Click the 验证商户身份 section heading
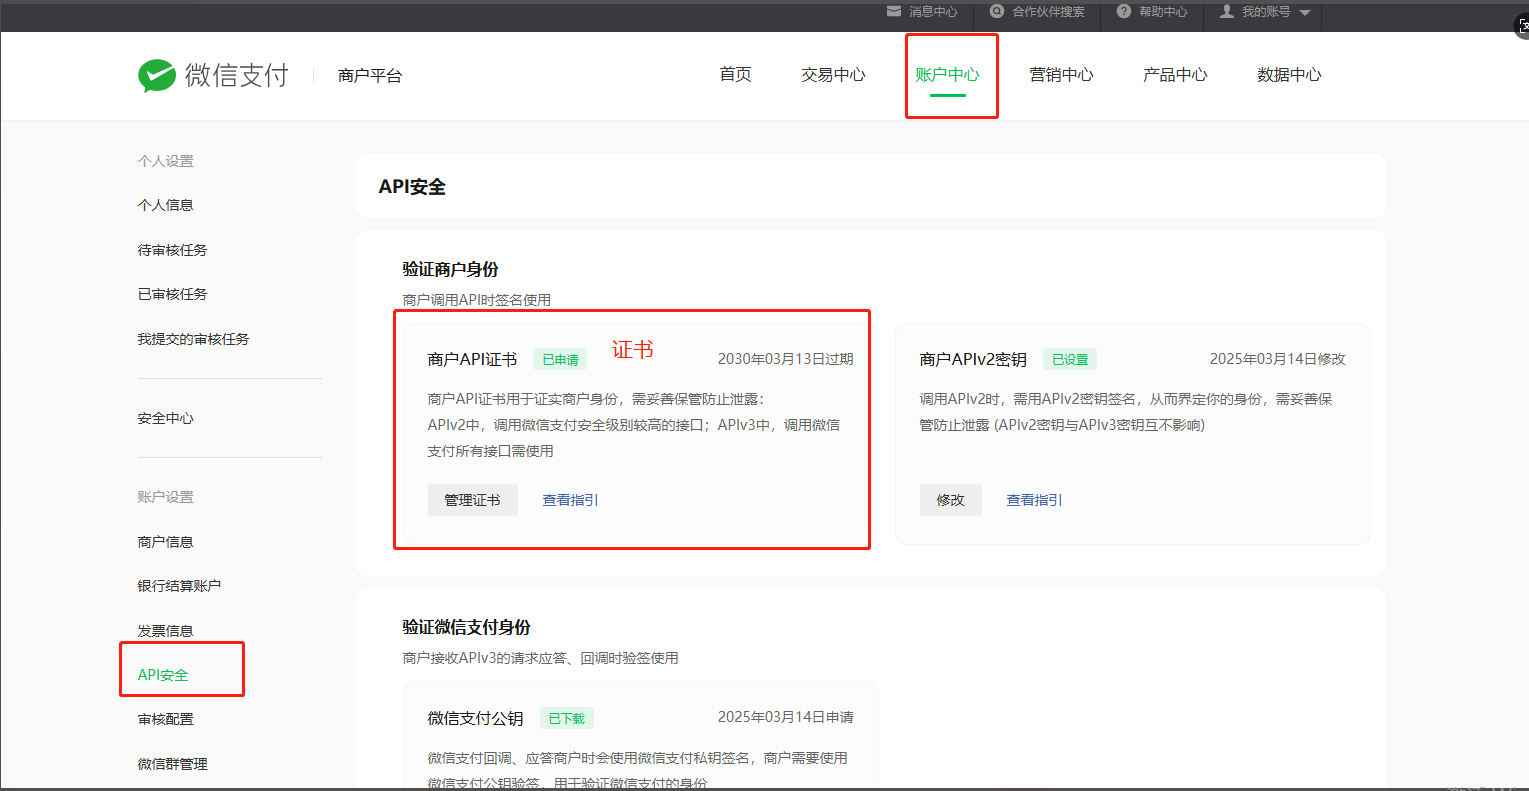 point(450,269)
